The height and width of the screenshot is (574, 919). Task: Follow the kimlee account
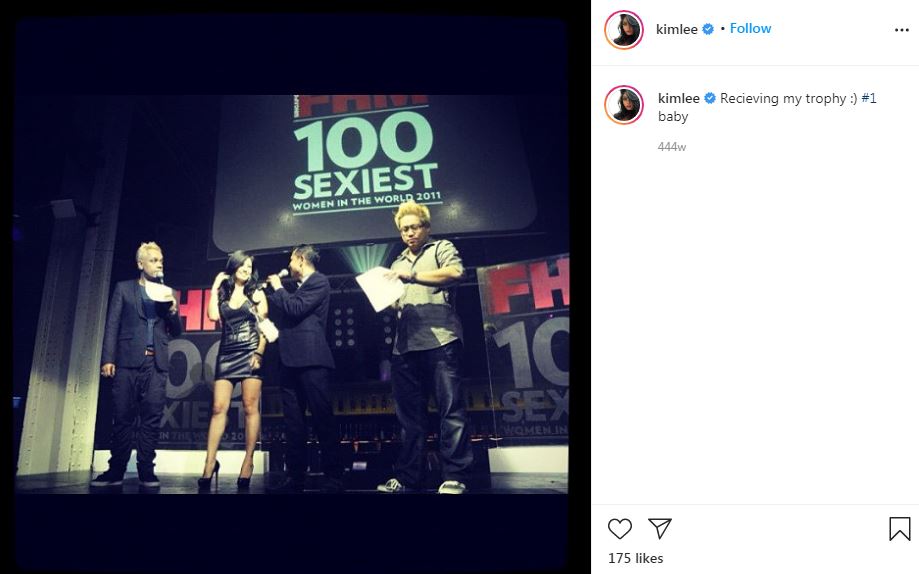[750, 29]
